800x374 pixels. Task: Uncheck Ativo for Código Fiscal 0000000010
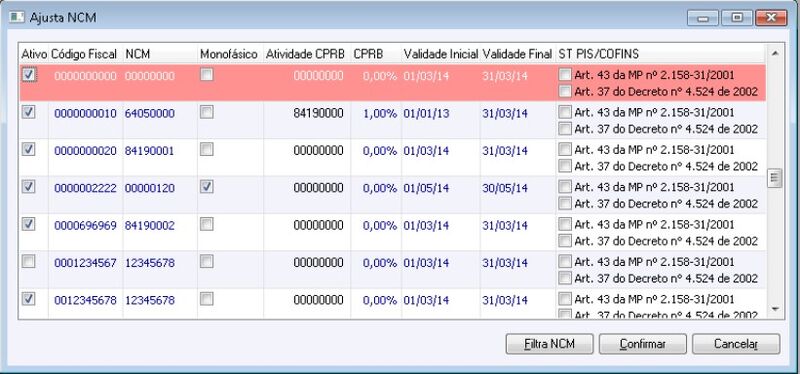pyautogui.click(x=29, y=113)
